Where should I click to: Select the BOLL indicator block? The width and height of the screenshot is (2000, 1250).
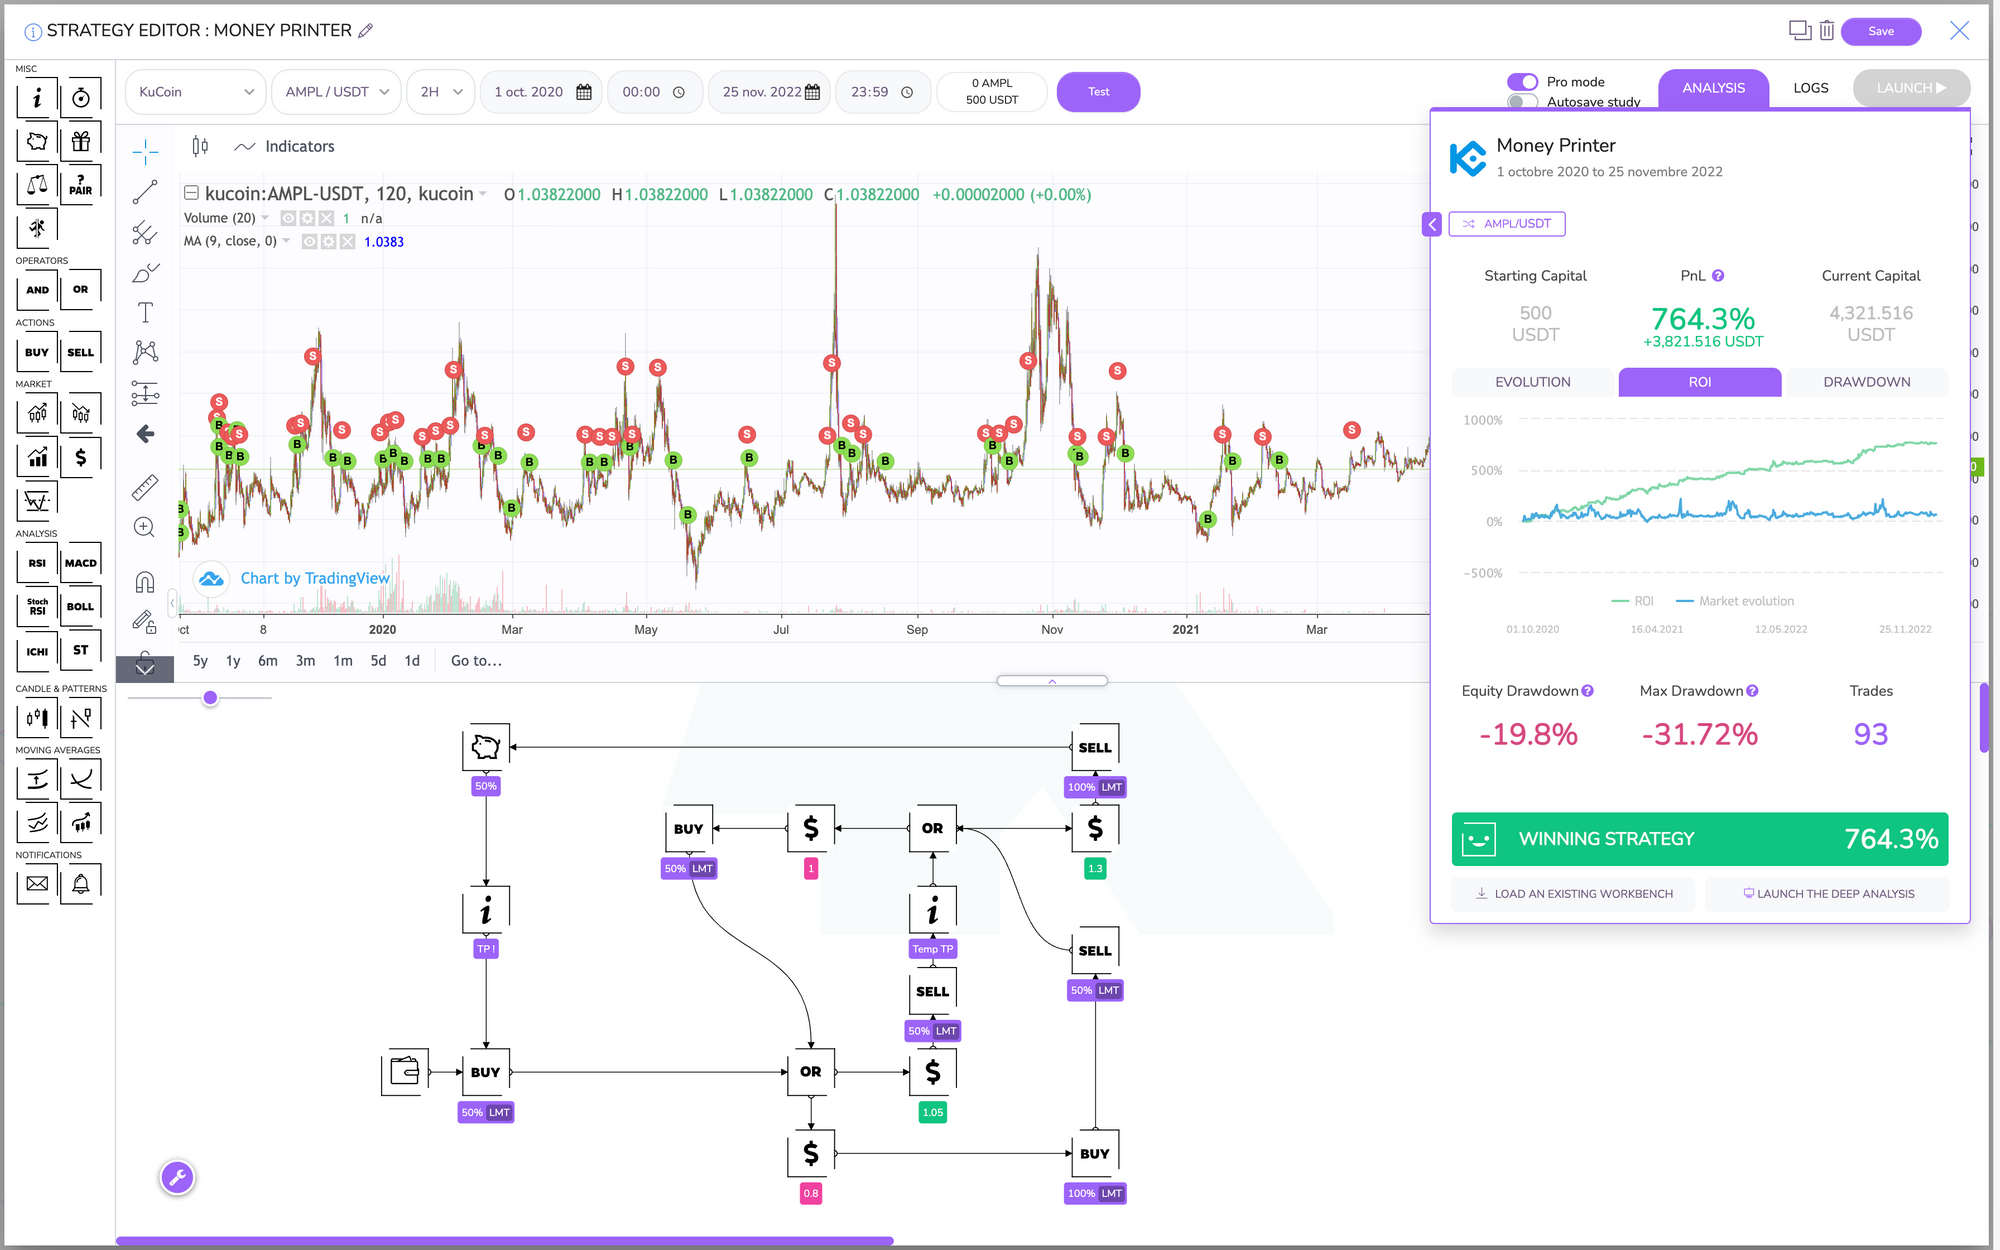81,607
